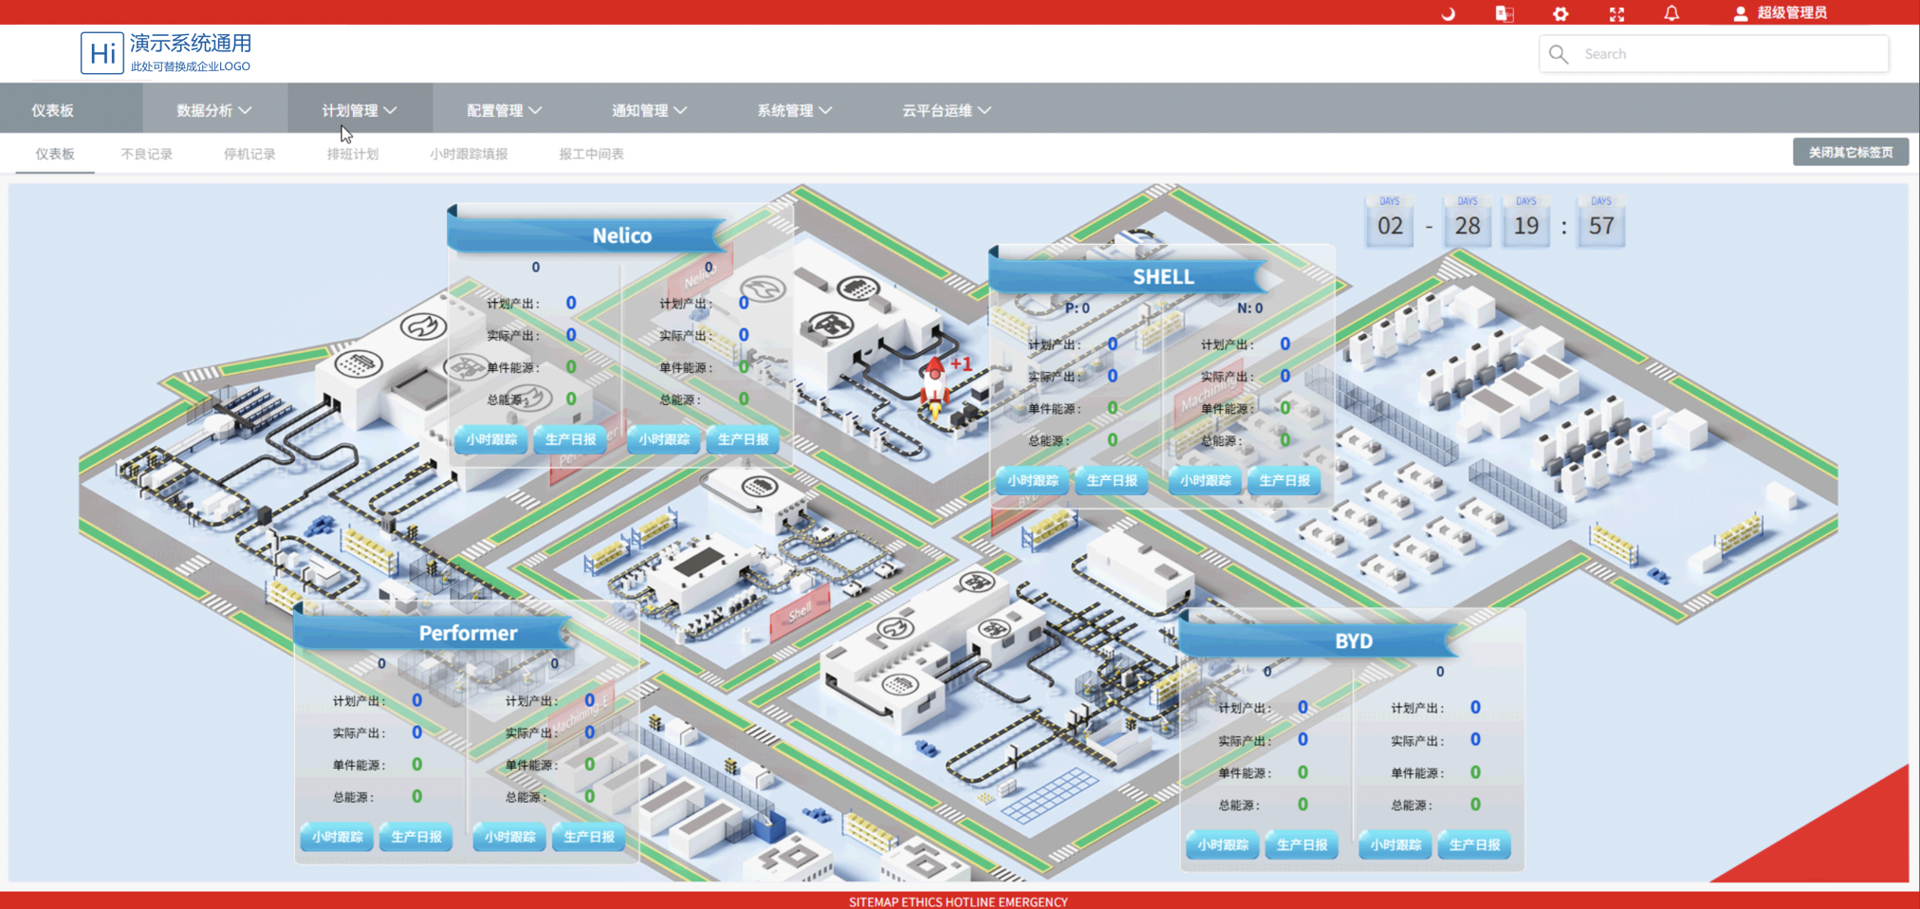Image resolution: width=1920 pixels, height=909 pixels.
Task: Enter fullscreen mode via expand icon
Action: 1616,13
